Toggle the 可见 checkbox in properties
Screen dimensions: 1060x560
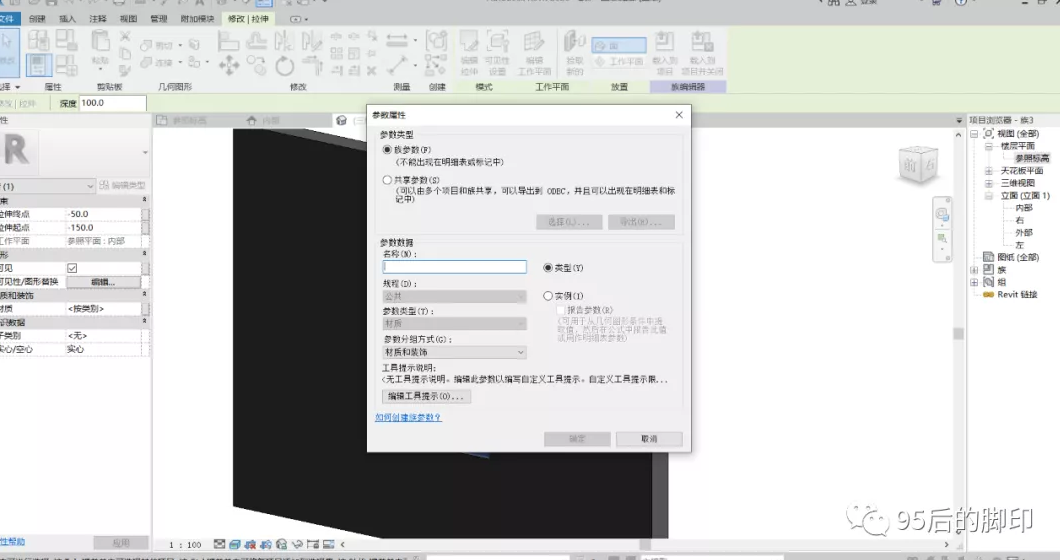point(72,268)
